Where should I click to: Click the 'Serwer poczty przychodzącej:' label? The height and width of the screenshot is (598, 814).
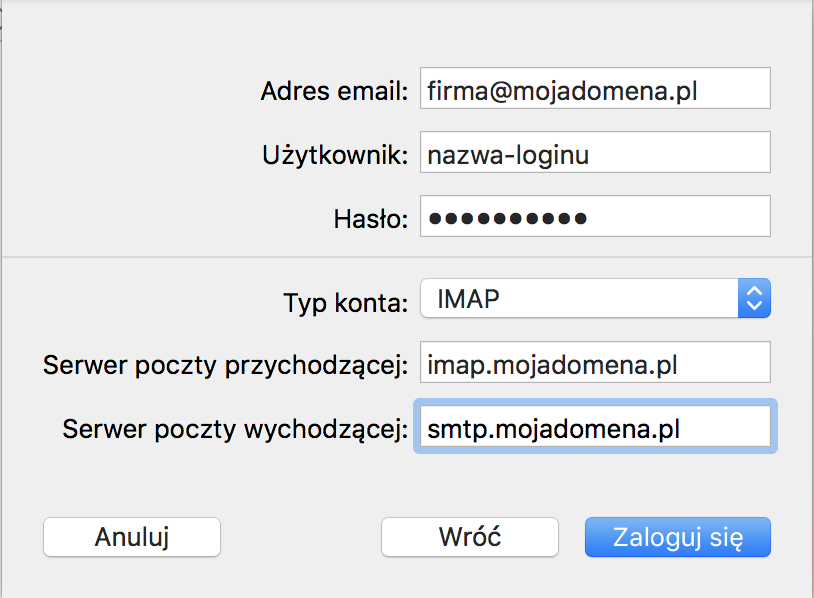tap(225, 365)
